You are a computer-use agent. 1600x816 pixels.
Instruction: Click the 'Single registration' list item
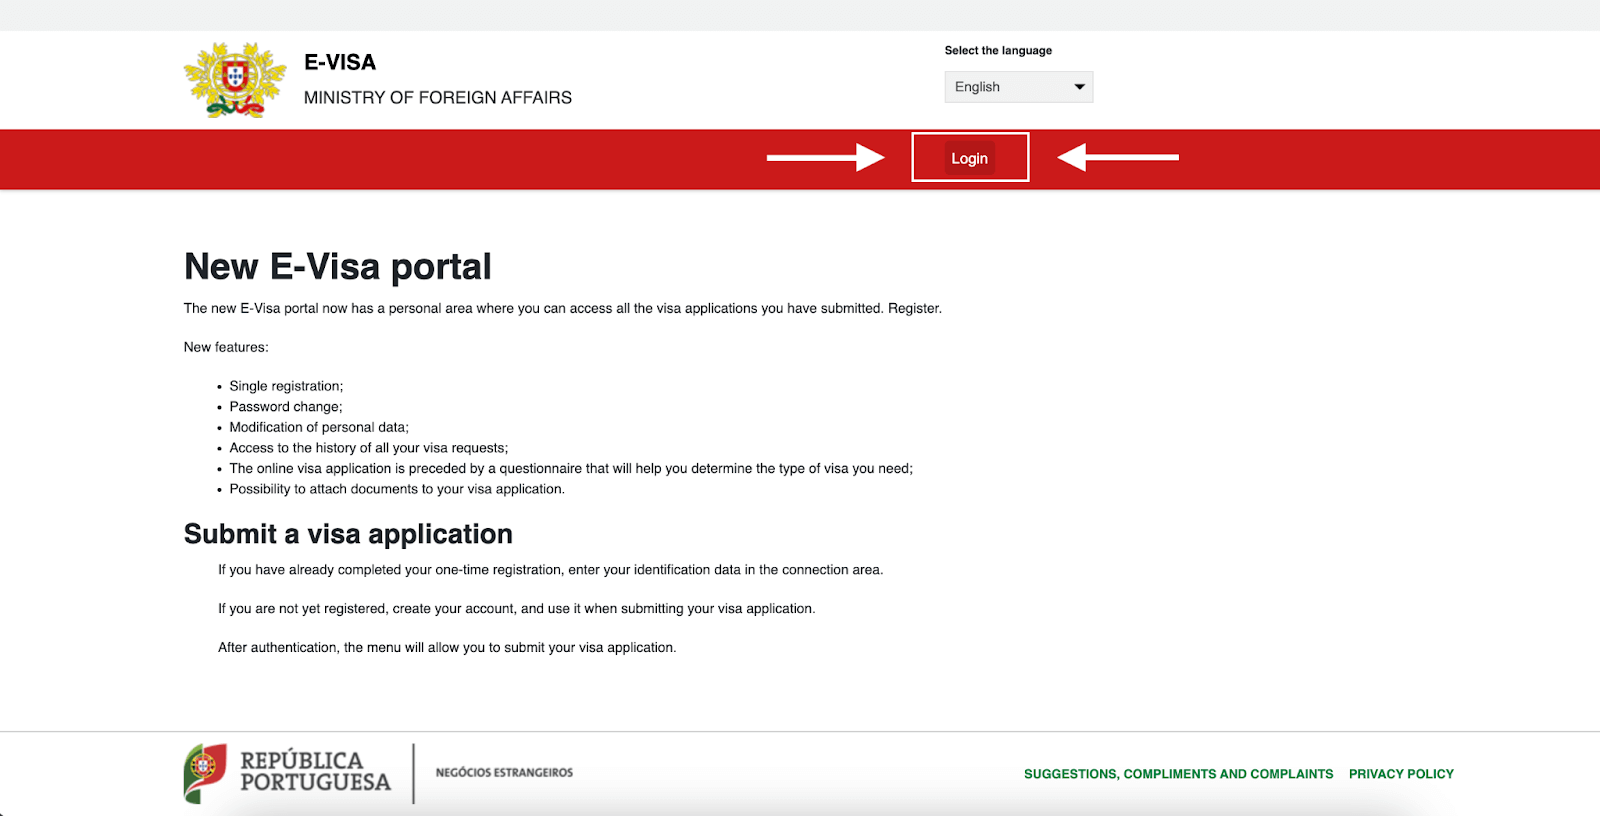click(x=286, y=386)
